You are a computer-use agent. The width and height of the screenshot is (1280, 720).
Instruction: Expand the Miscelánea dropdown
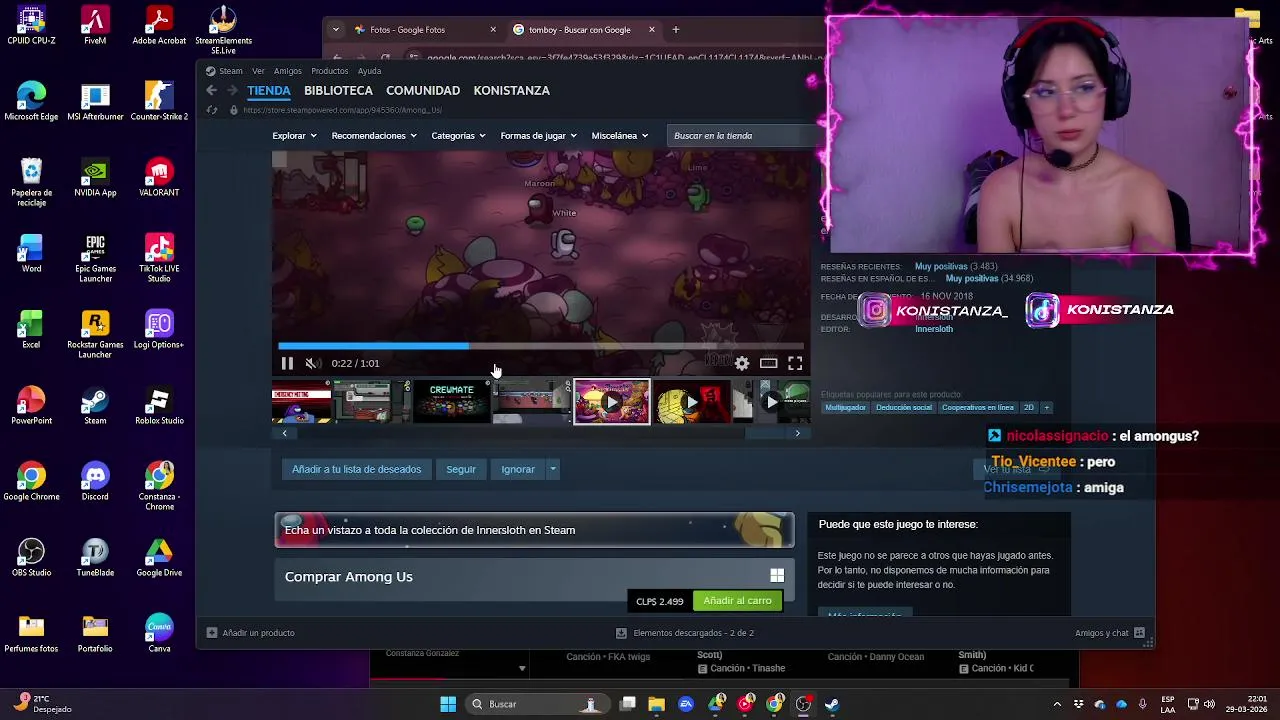click(x=619, y=136)
